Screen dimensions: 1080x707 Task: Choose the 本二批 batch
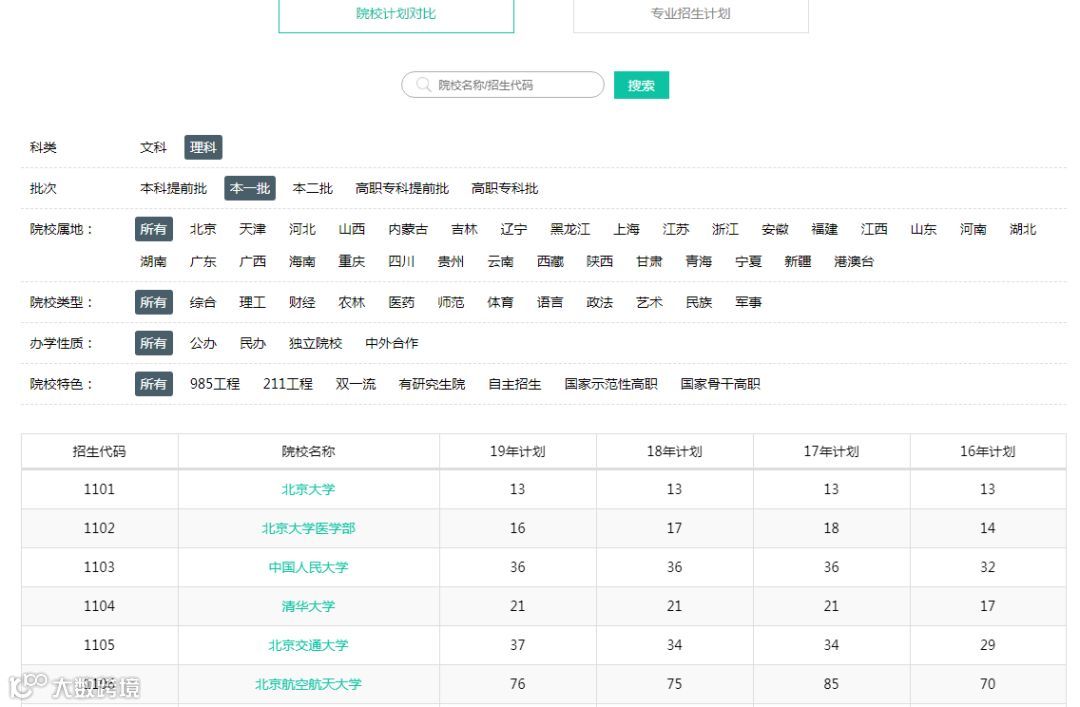click(x=313, y=188)
